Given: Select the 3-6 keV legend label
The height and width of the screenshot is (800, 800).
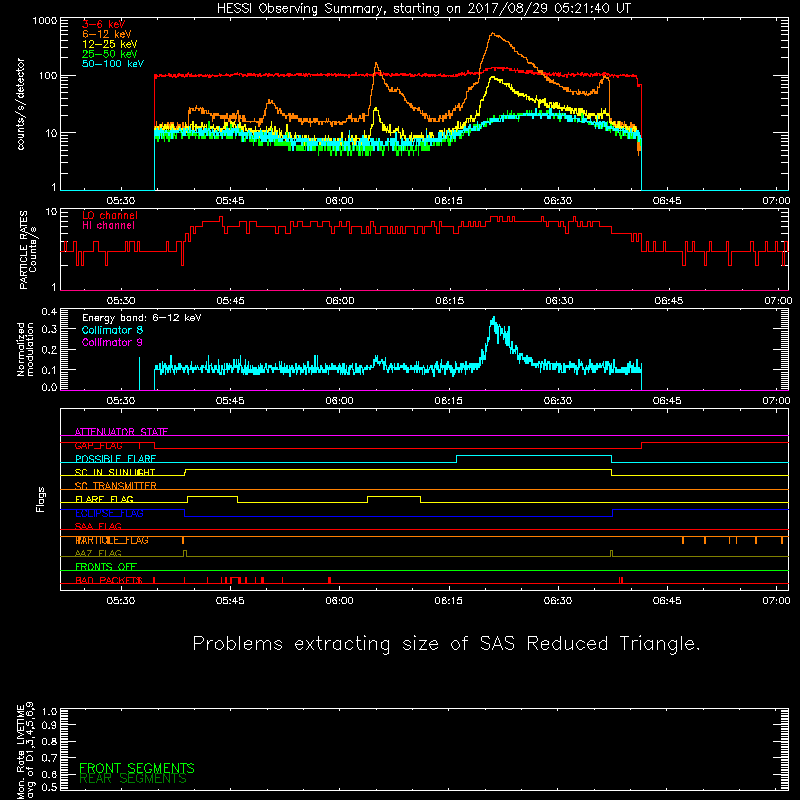Looking at the screenshot, I should [103, 24].
